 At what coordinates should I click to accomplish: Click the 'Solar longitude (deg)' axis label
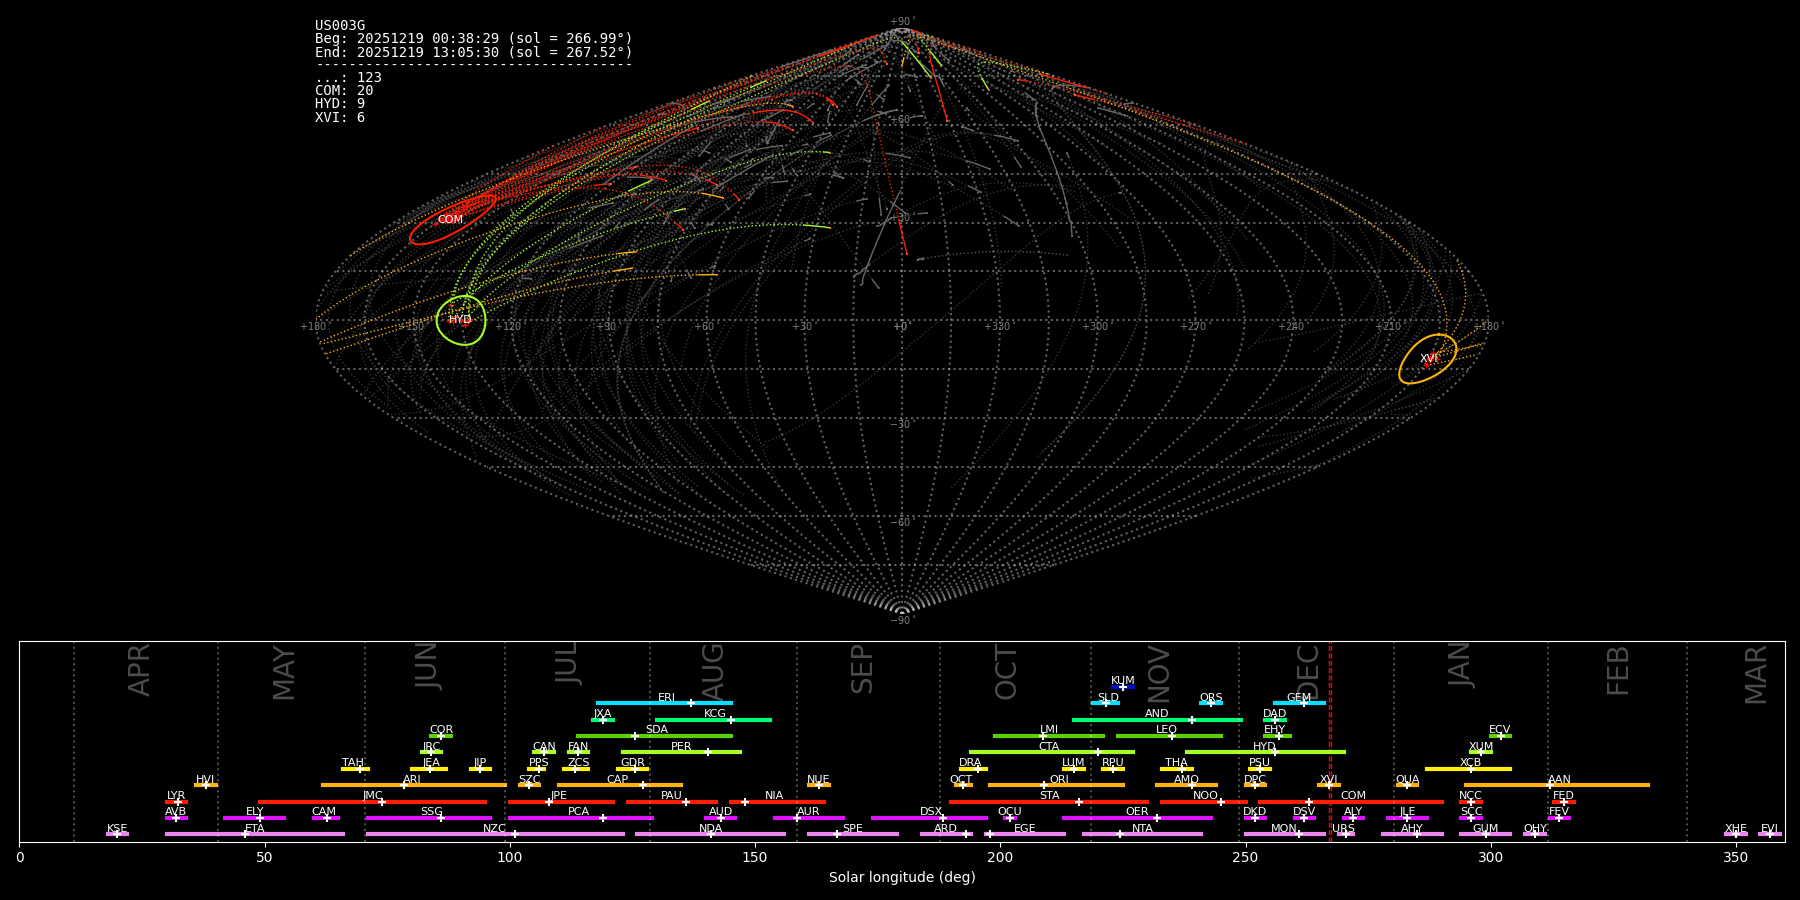click(x=901, y=877)
